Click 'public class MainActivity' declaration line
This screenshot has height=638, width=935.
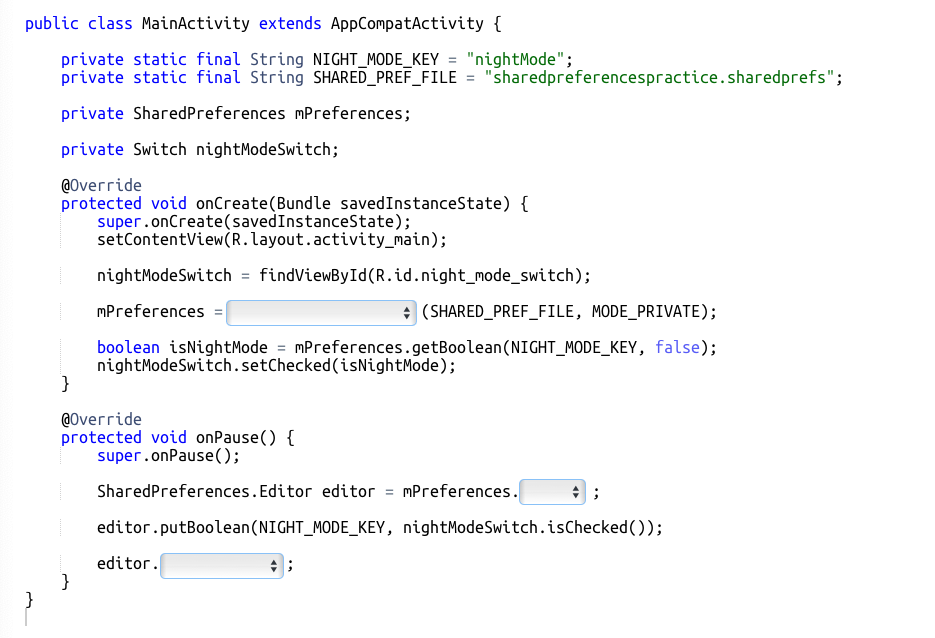click(x=263, y=24)
